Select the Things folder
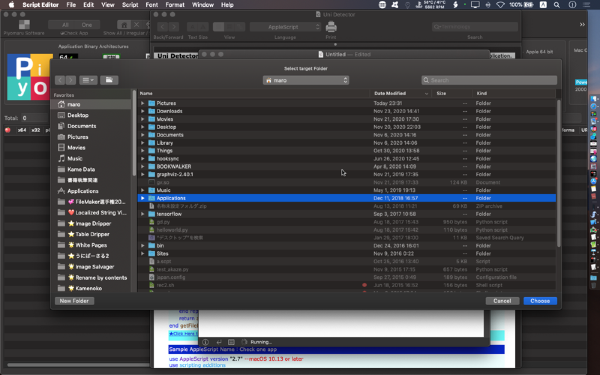 pos(347,151)
